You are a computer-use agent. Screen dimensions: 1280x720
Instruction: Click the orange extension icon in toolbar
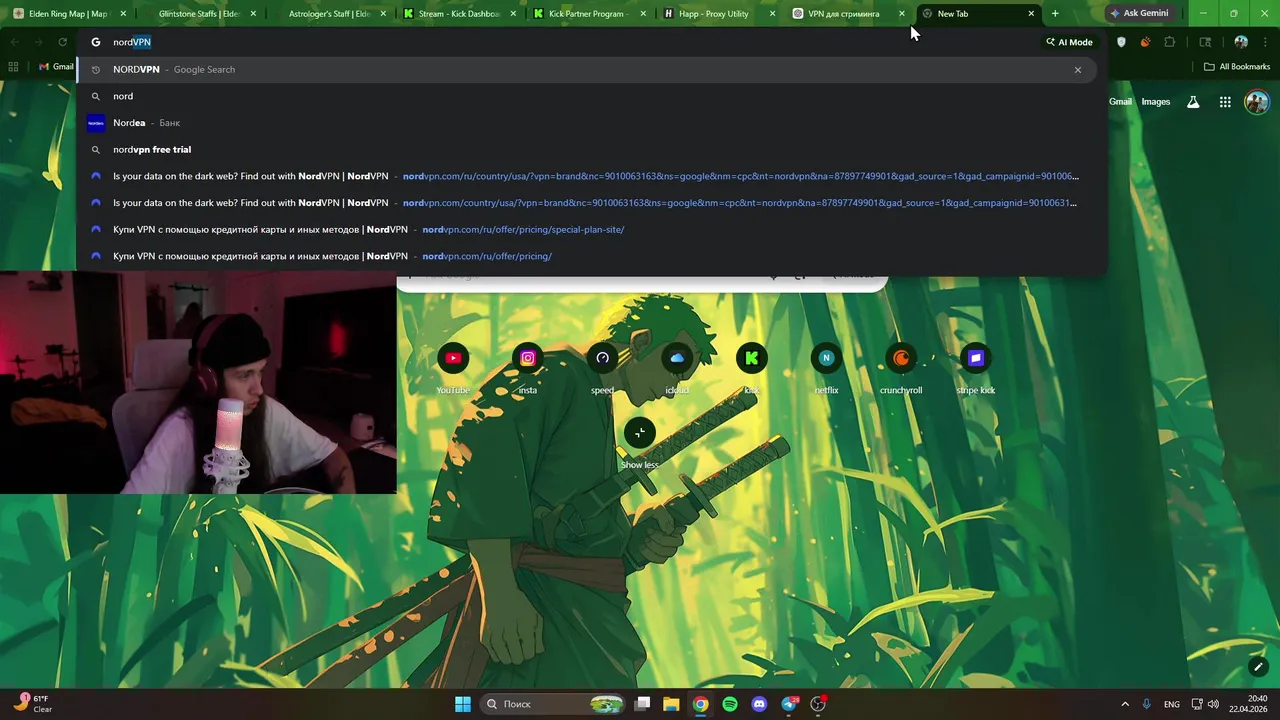pyautogui.click(x=1145, y=42)
